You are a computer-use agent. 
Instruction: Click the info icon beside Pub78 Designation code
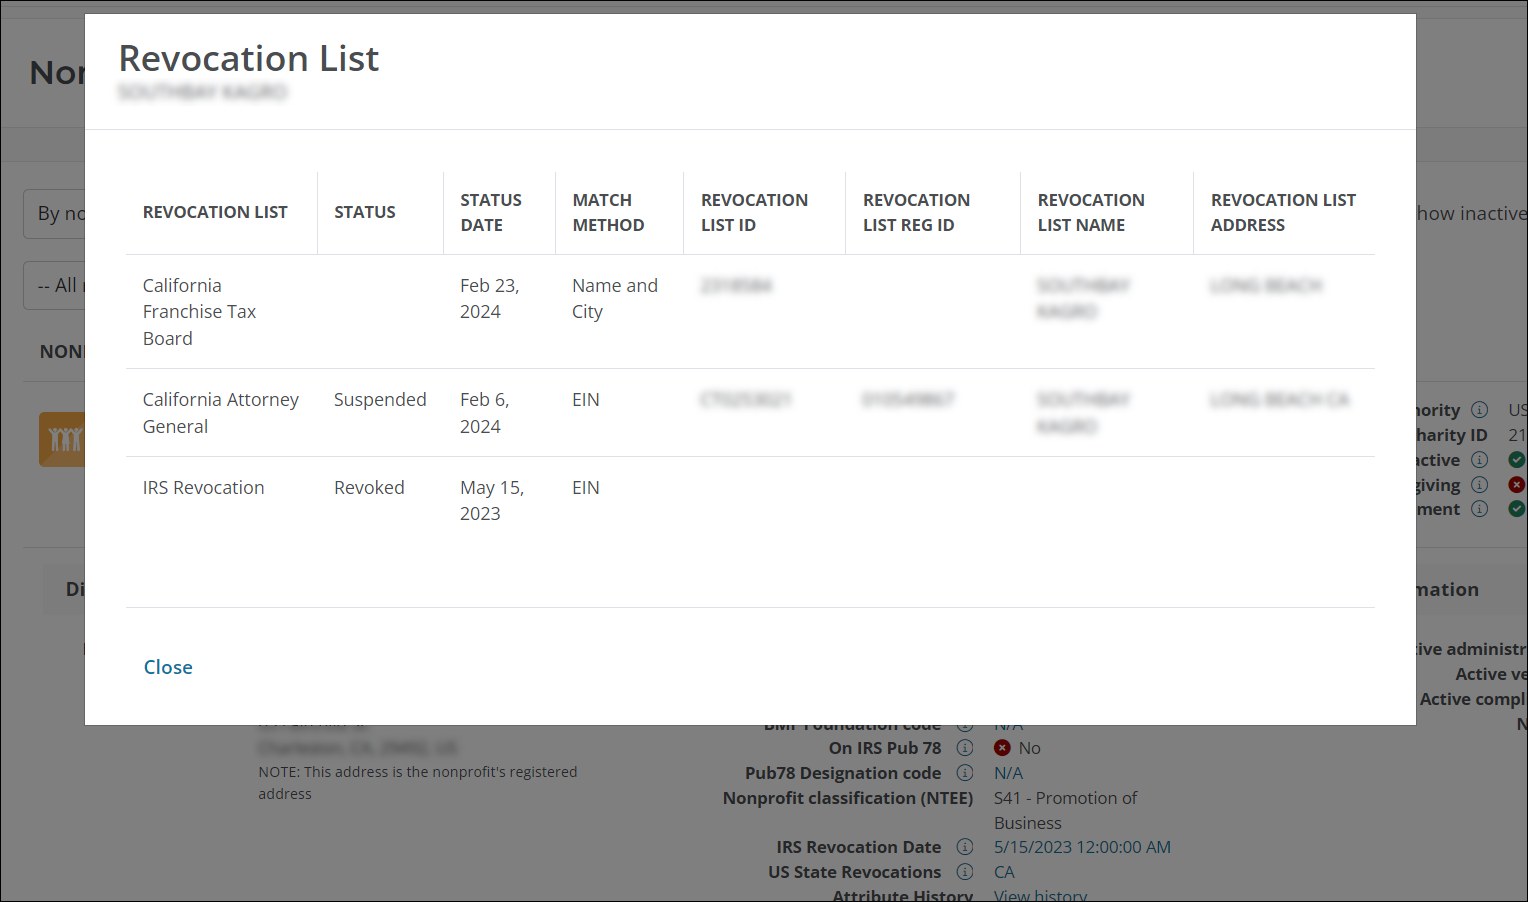point(965,773)
